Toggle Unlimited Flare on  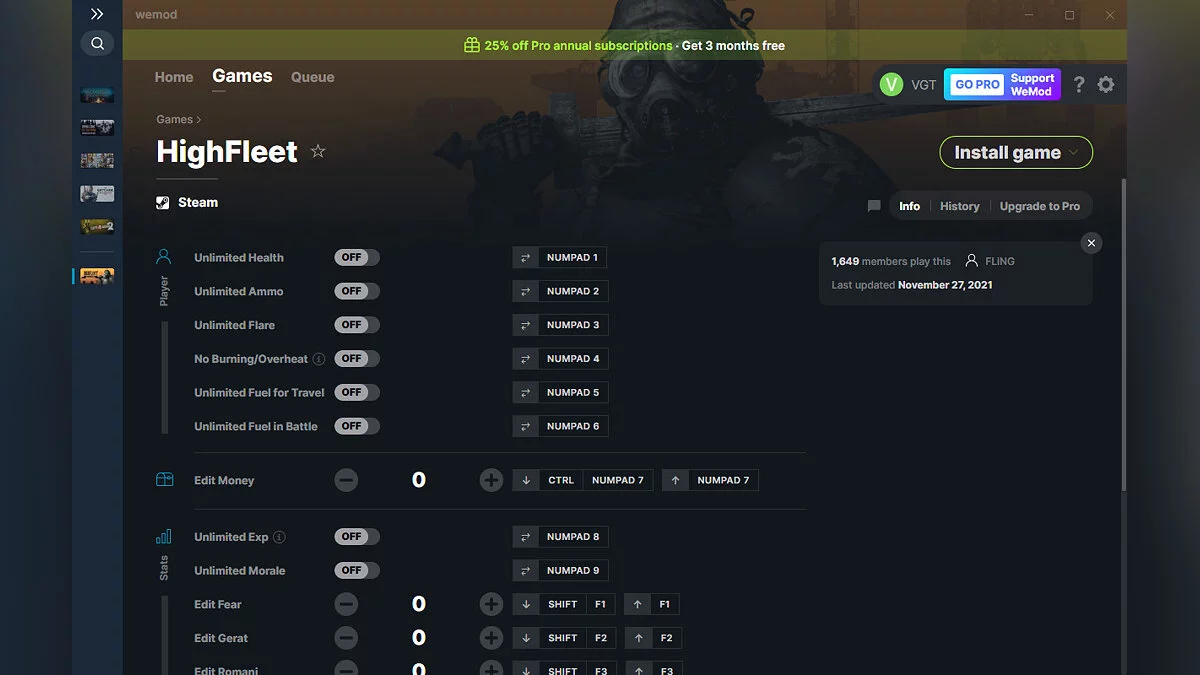click(x=357, y=325)
